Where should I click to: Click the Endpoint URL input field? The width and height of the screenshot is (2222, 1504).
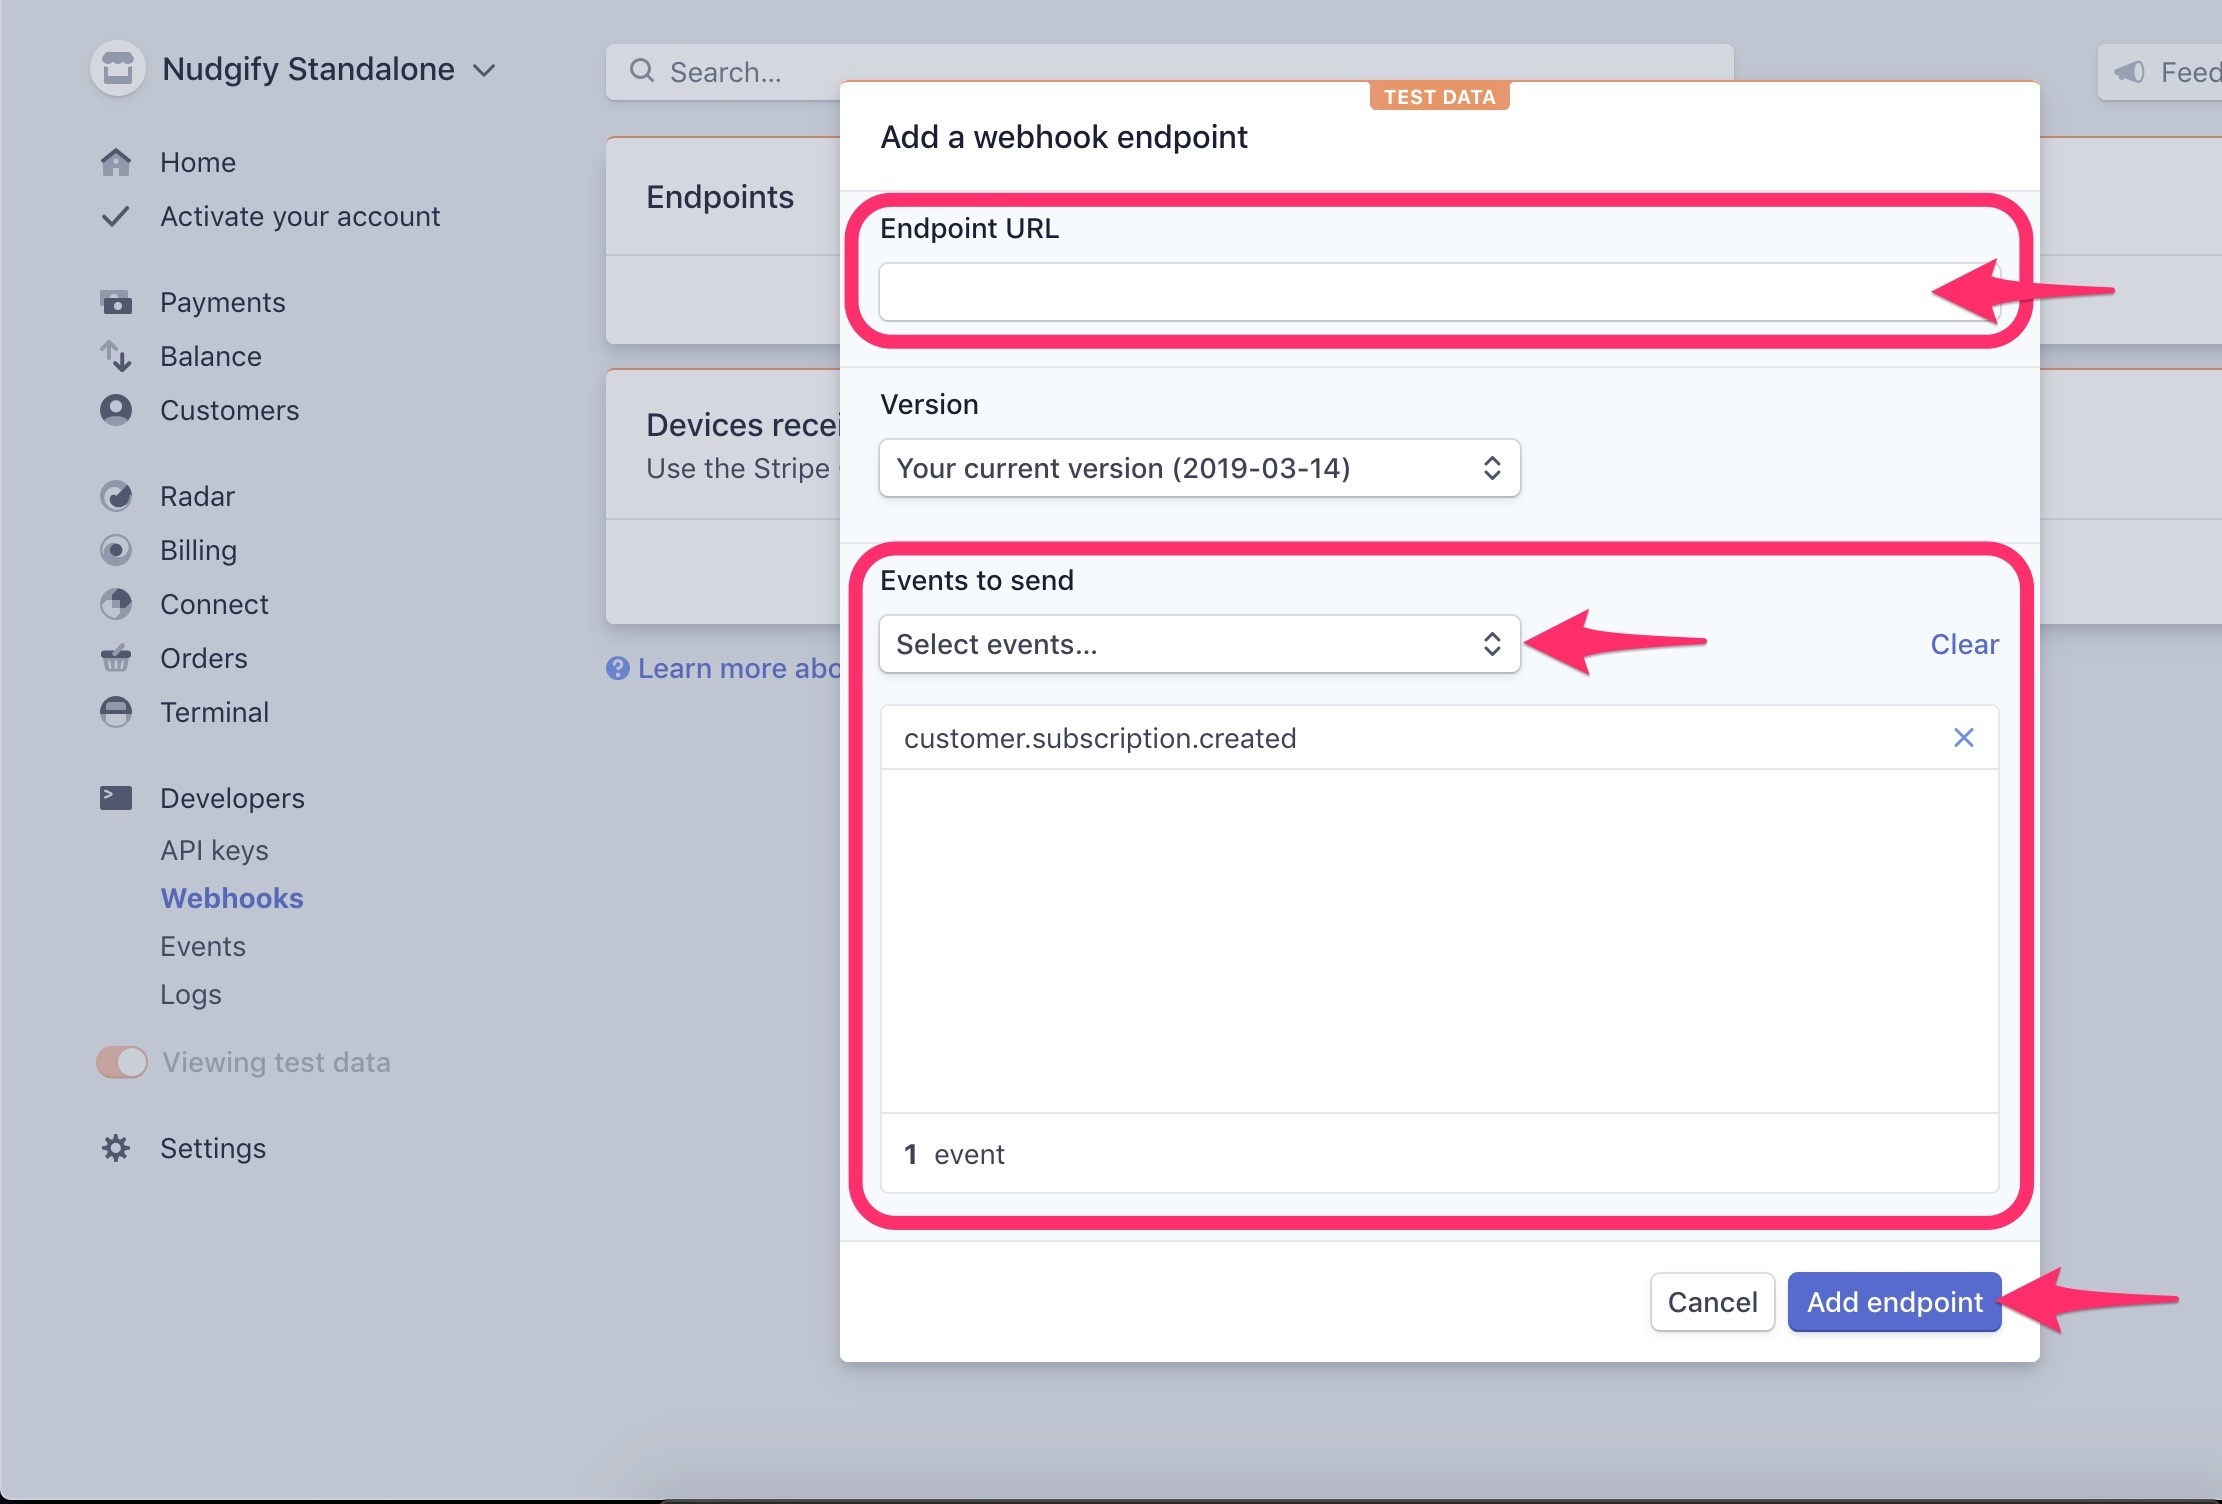1439,292
